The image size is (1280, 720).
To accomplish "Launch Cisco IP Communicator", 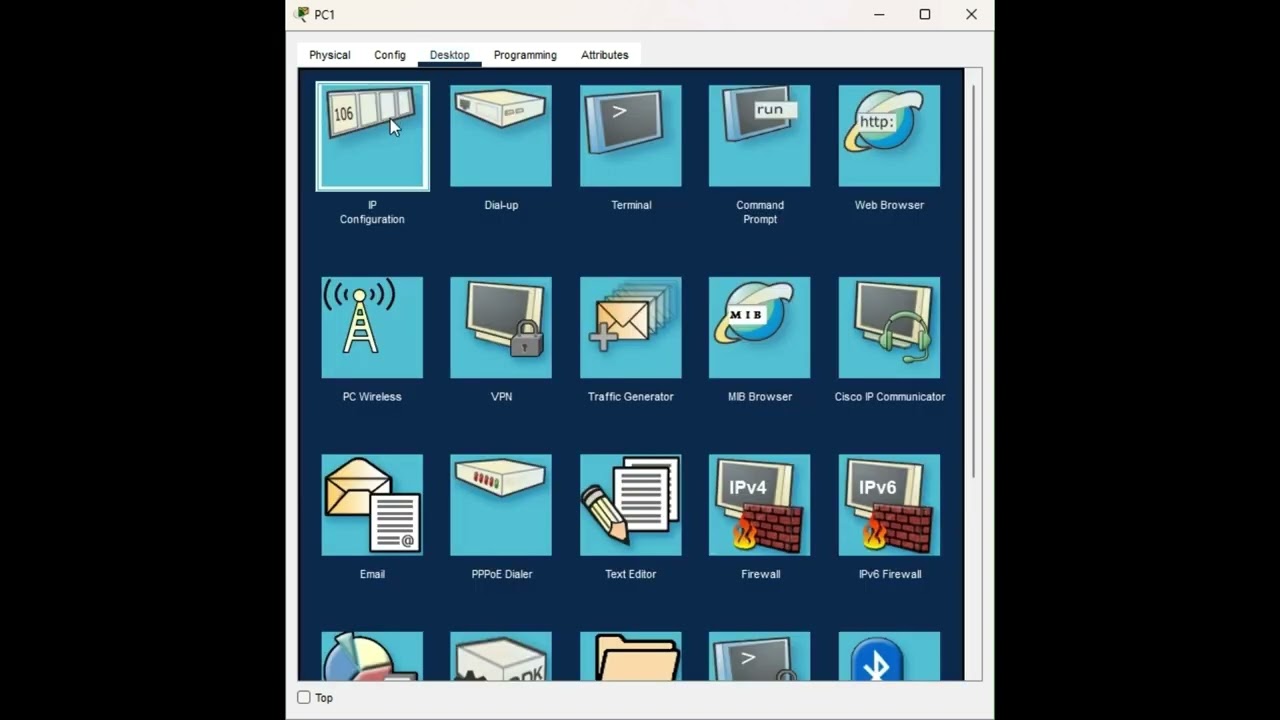I will pos(889,328).
